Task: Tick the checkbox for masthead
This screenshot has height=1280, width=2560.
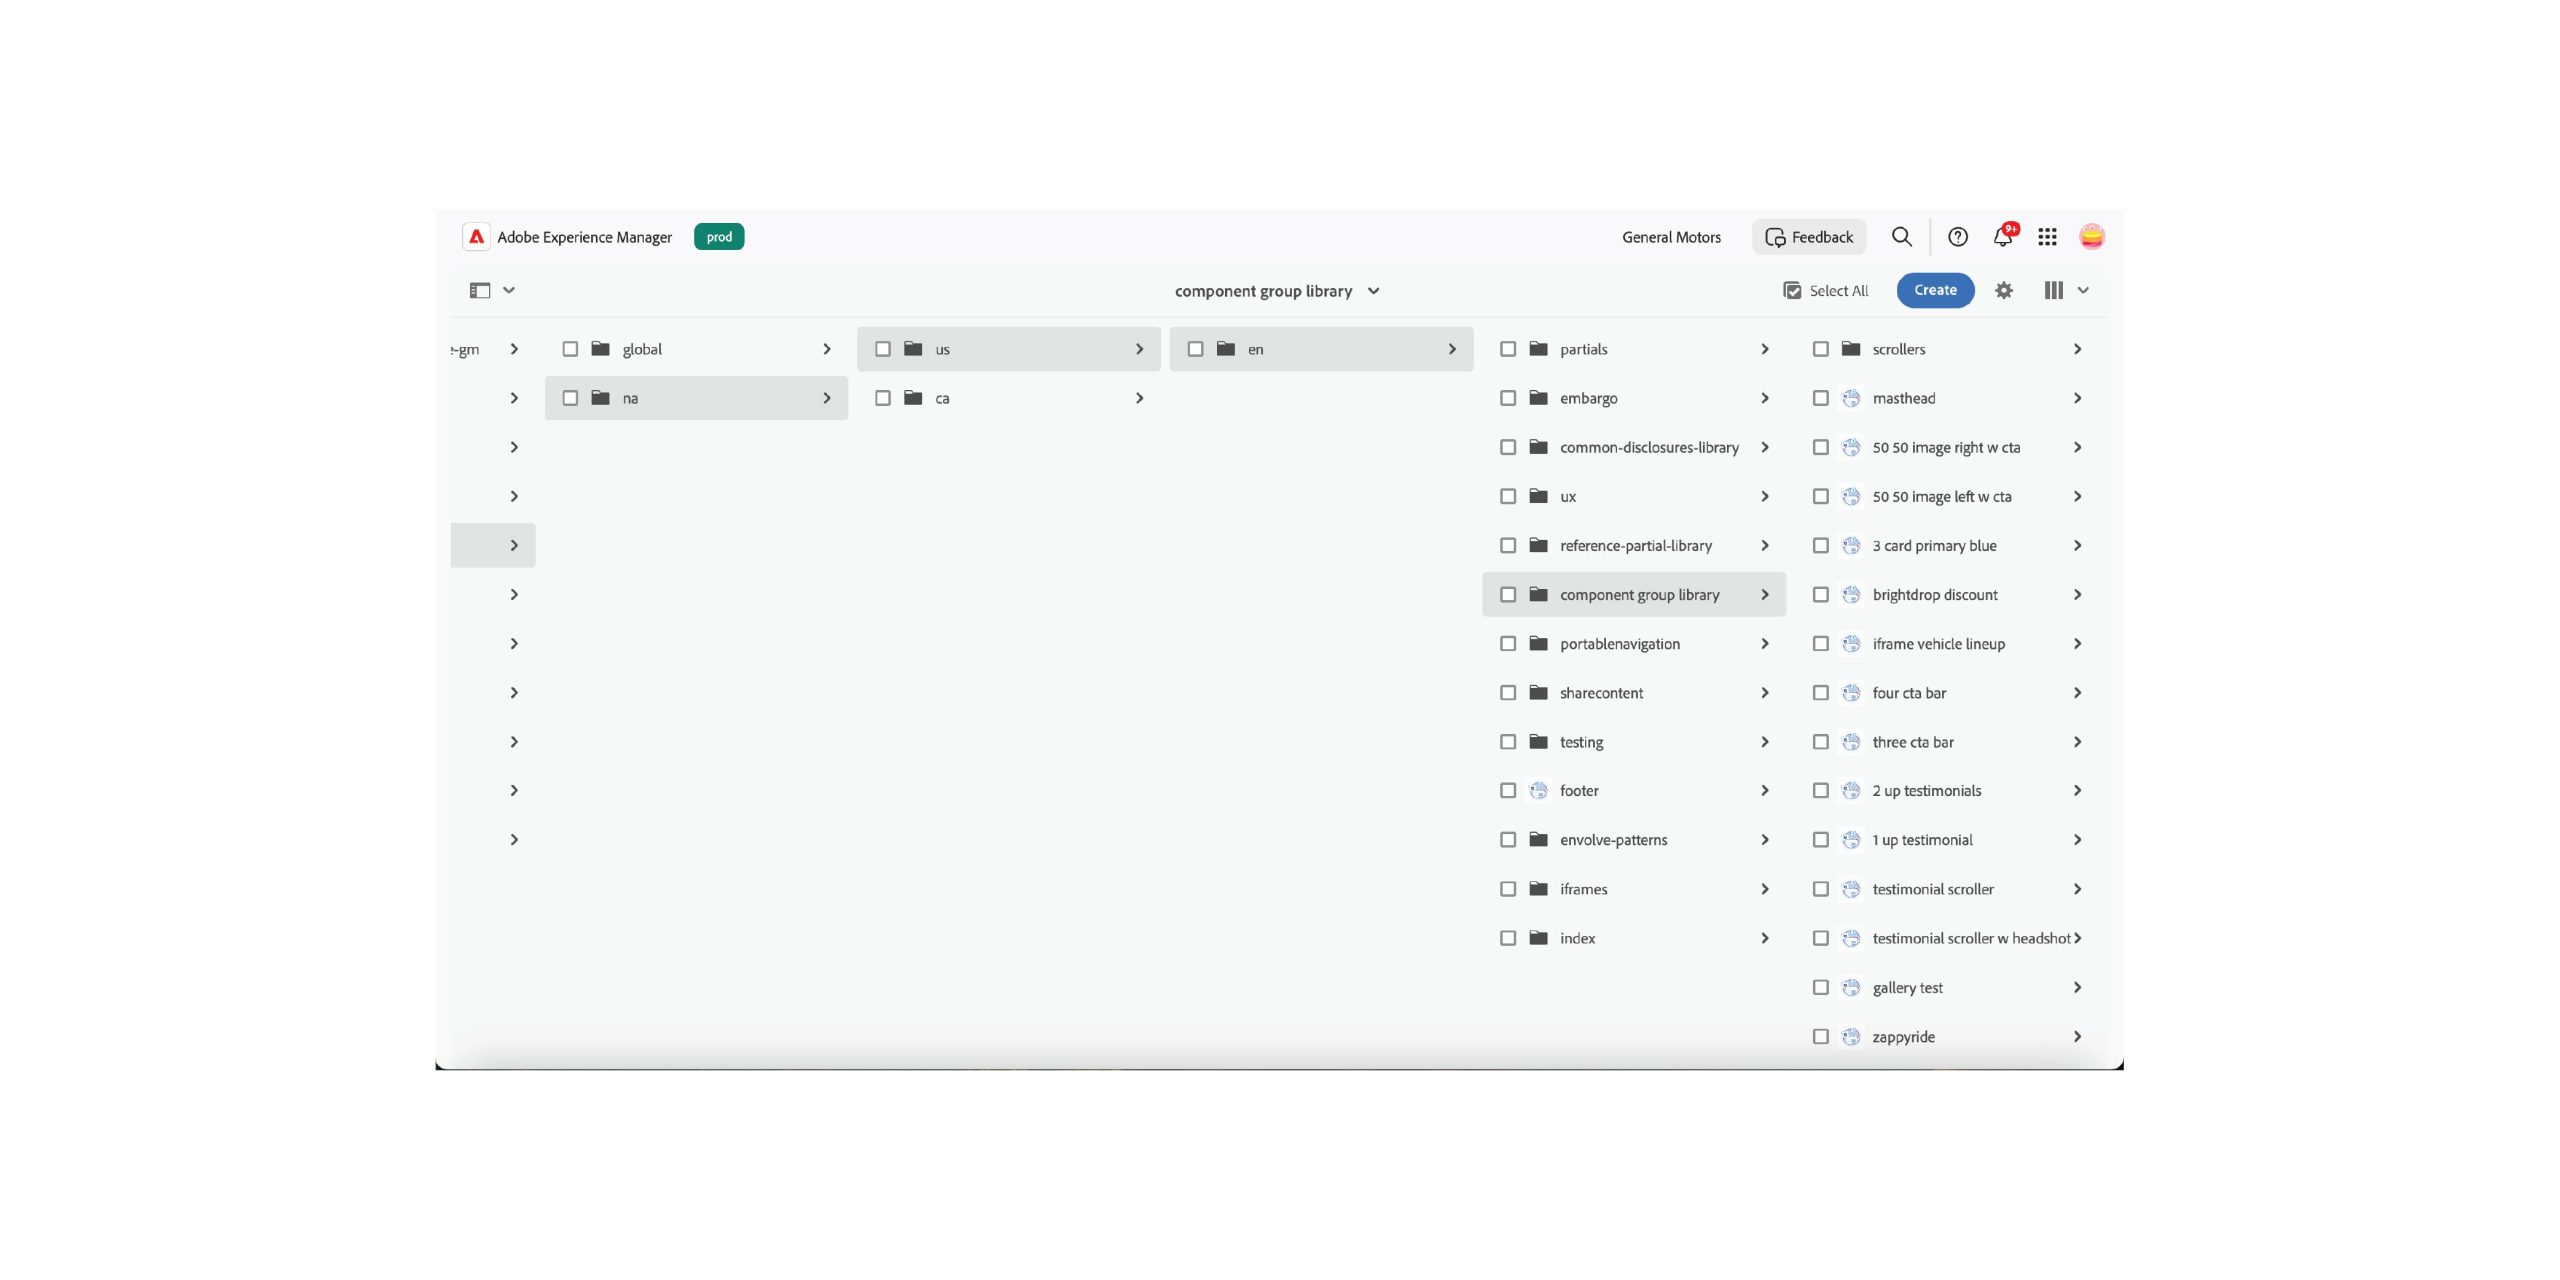Action: click(x=1821, y=398)
